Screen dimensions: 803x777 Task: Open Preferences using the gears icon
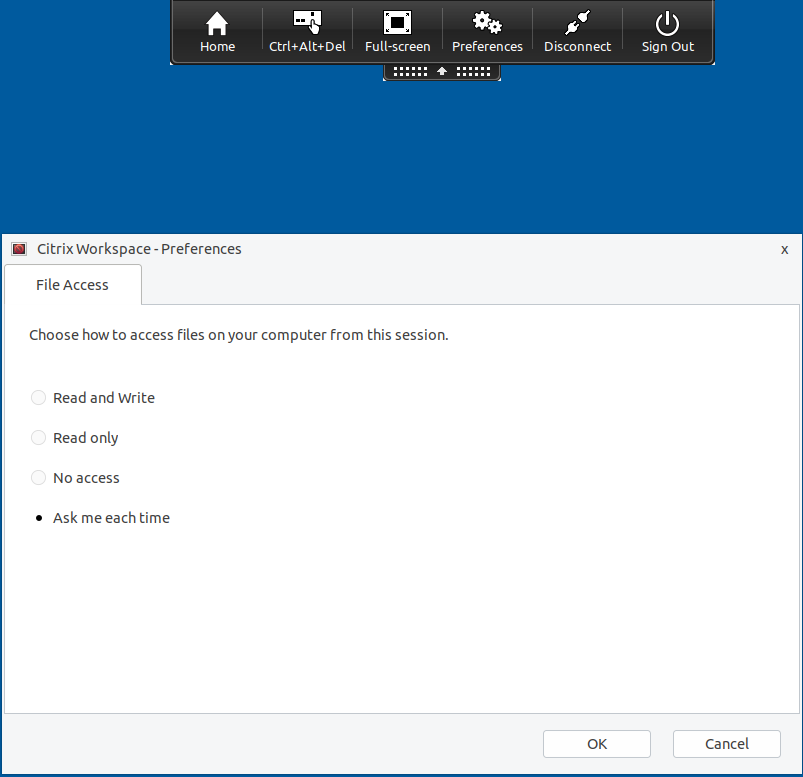point(487,20)
